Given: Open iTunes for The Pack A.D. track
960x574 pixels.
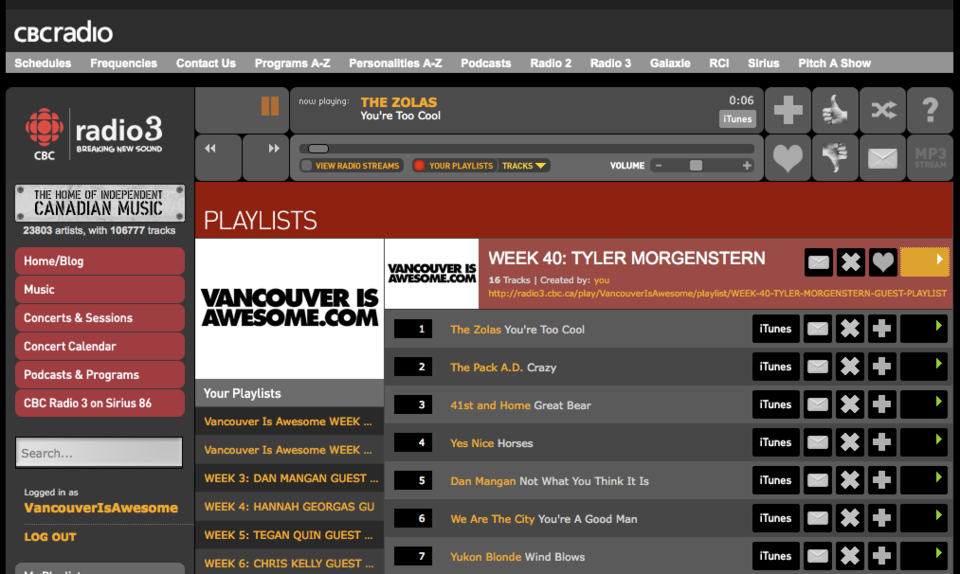Looking at the screenshot, I should click(776, 367).
